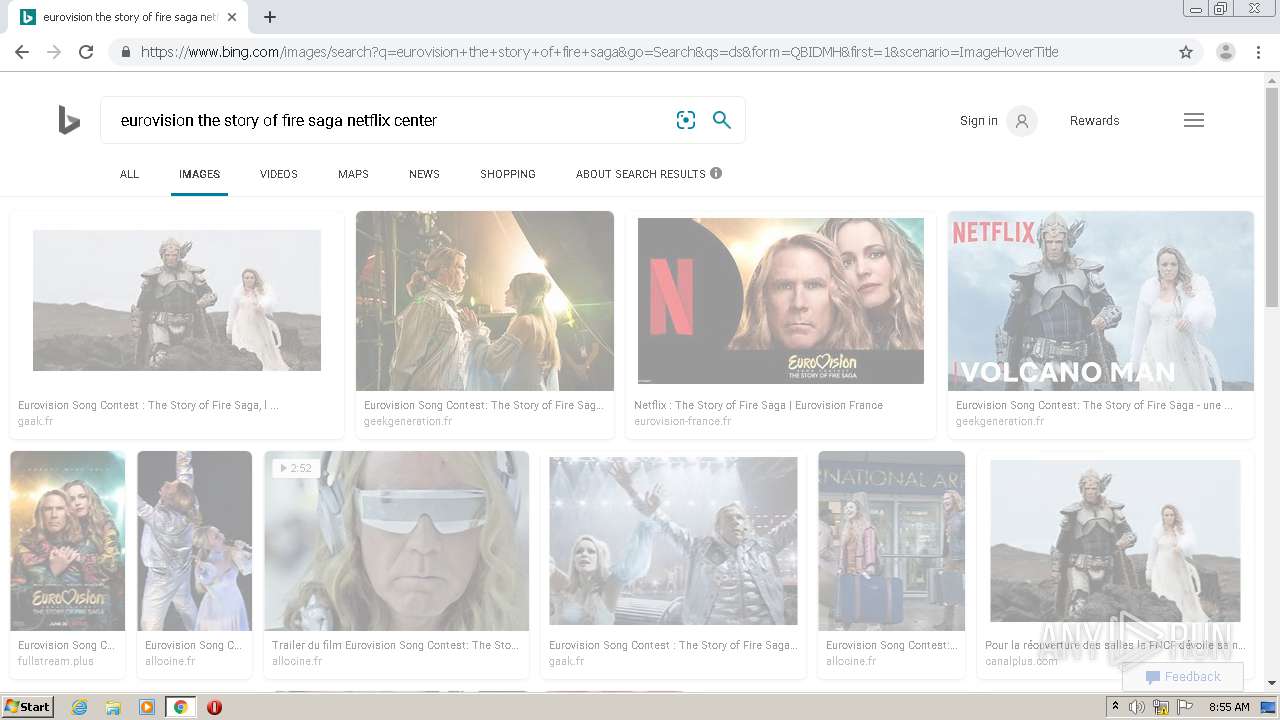Click the Sign in link

pos(978,121)
